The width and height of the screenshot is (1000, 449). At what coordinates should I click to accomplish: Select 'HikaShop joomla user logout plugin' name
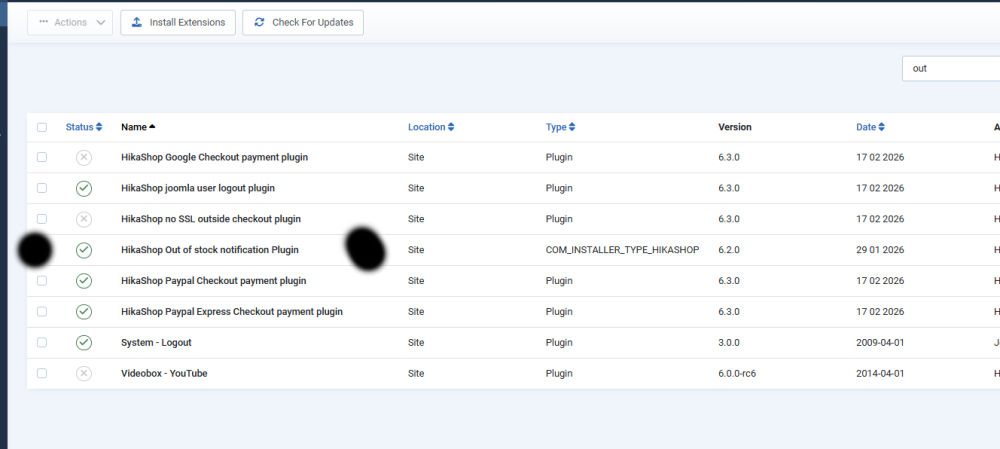pyautogui.click(x=198, y=188)
